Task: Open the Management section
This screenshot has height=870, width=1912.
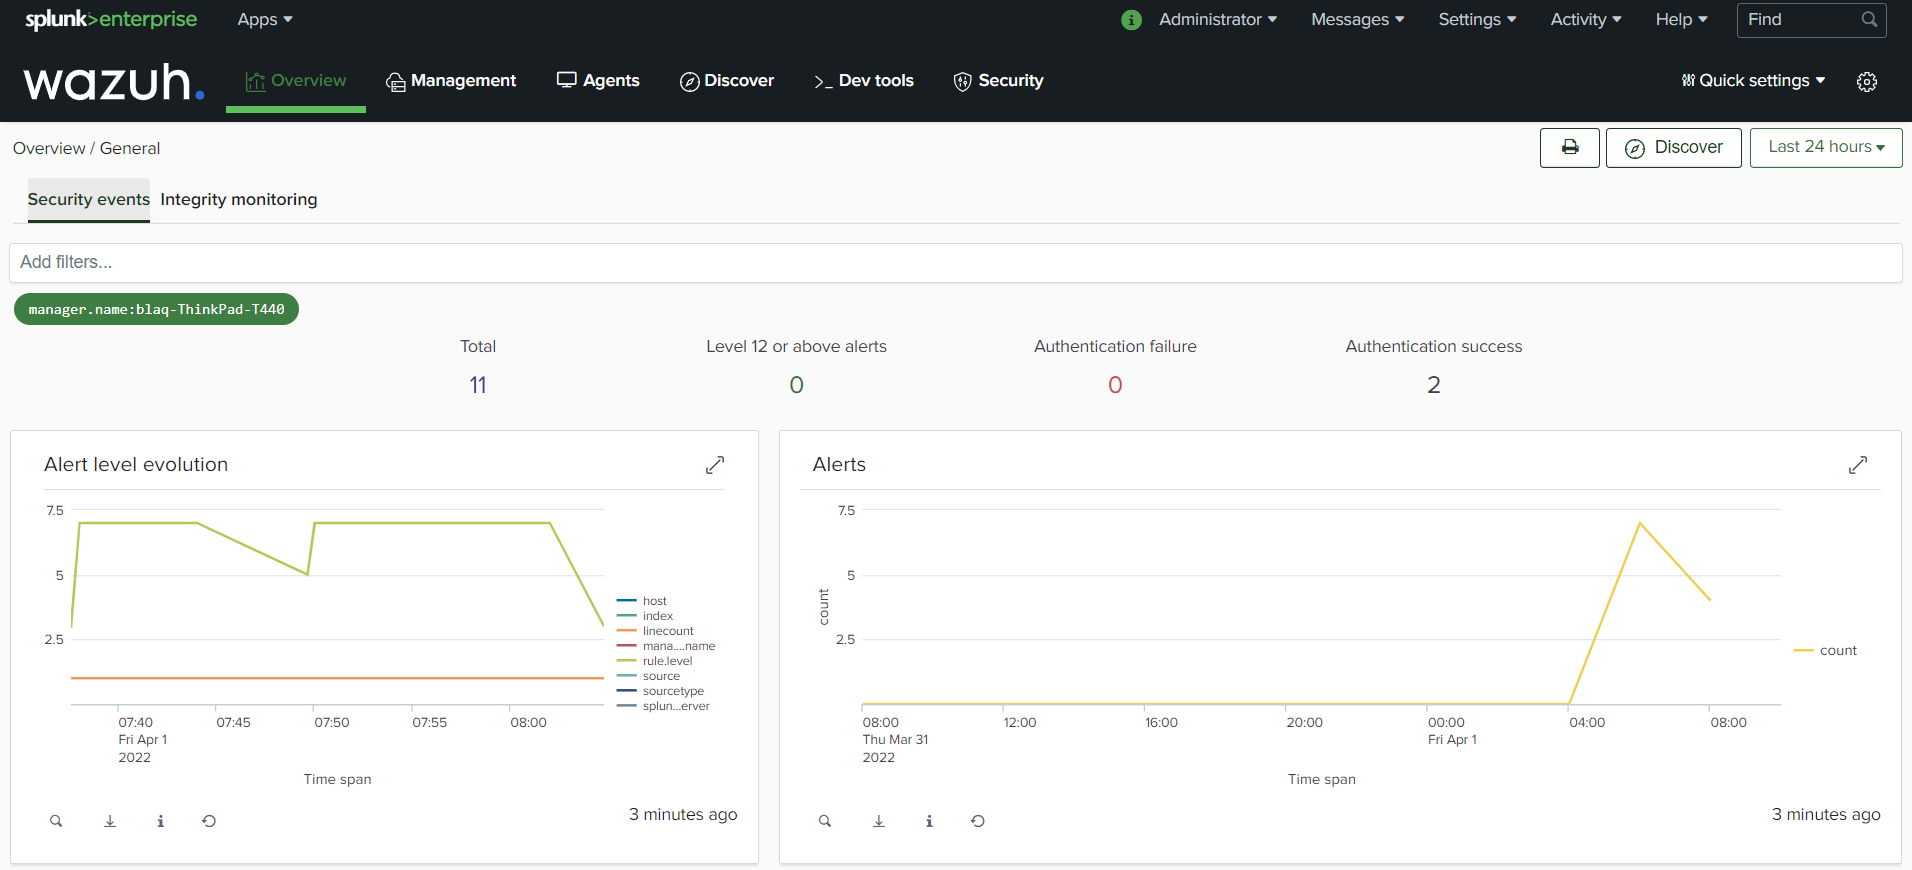Action: (x=451, y=81)
